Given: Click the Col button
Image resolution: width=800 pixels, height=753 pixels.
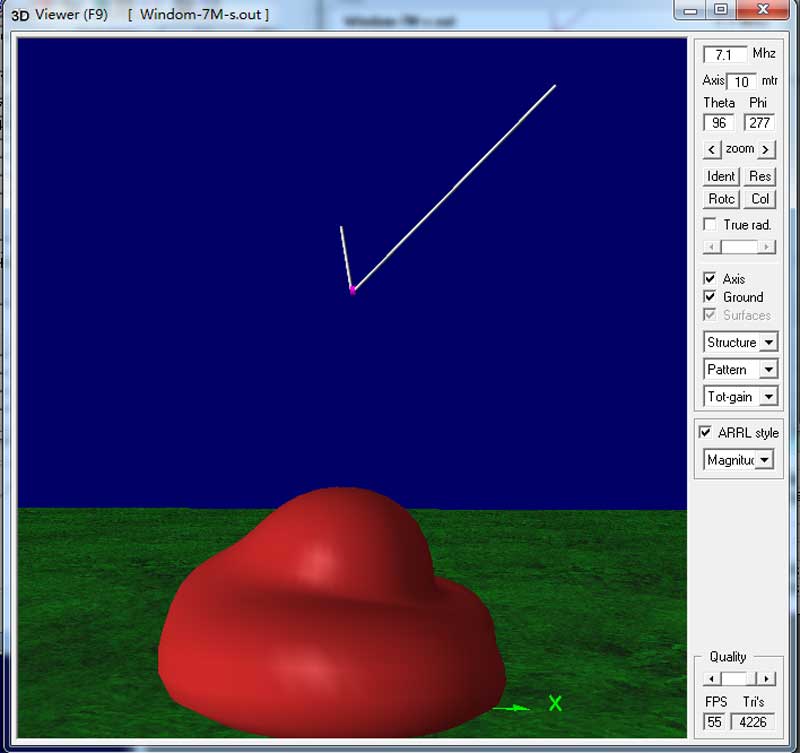Looking at the screenshot, I should pyautogui.click(x=760, y=199).
